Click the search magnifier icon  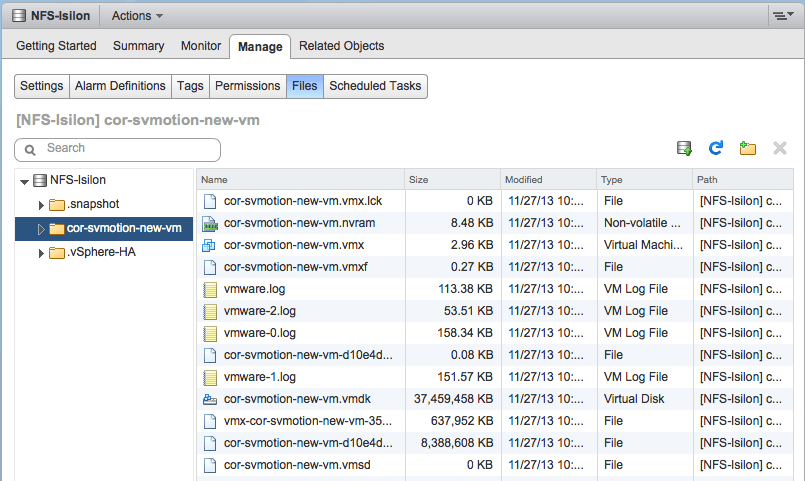coord(30,149)
